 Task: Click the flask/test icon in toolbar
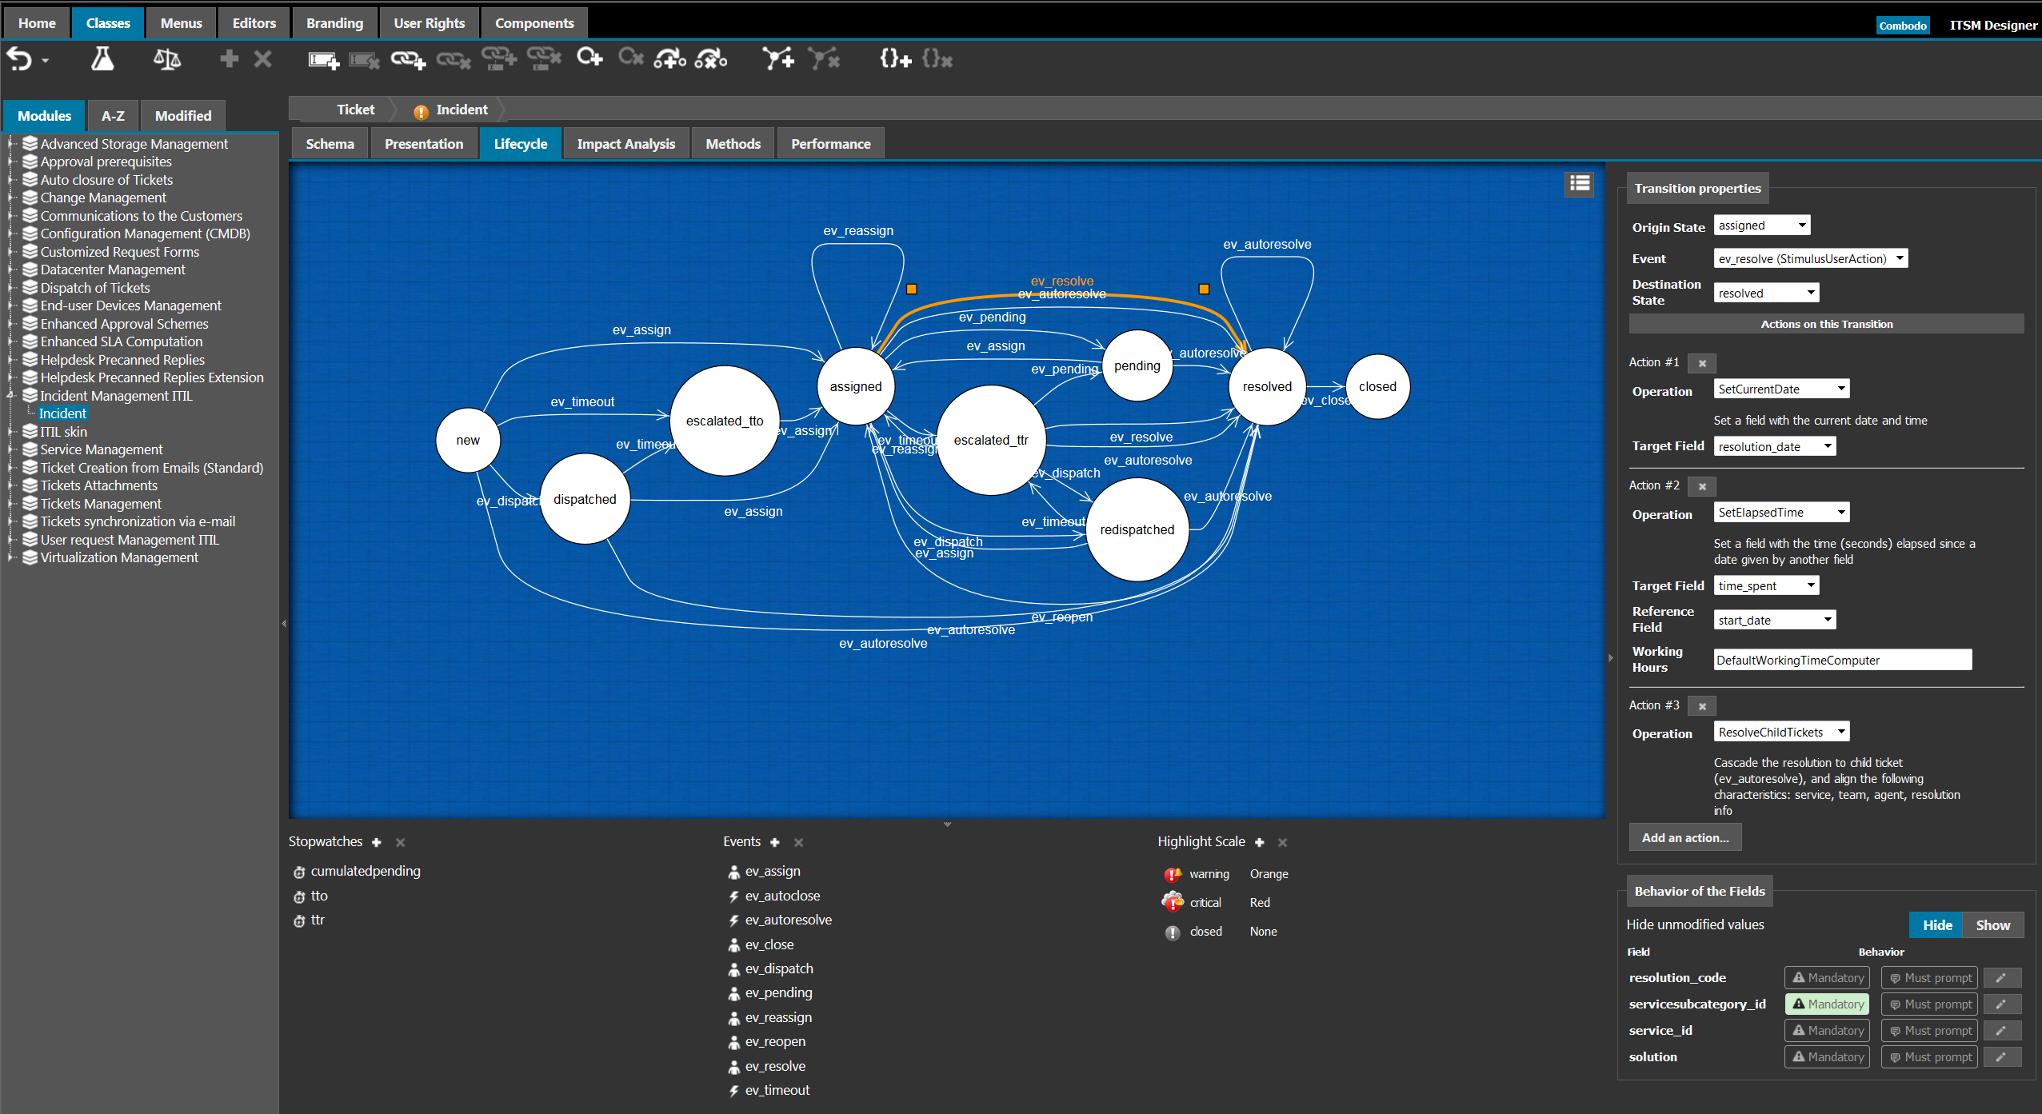[103, 62]
